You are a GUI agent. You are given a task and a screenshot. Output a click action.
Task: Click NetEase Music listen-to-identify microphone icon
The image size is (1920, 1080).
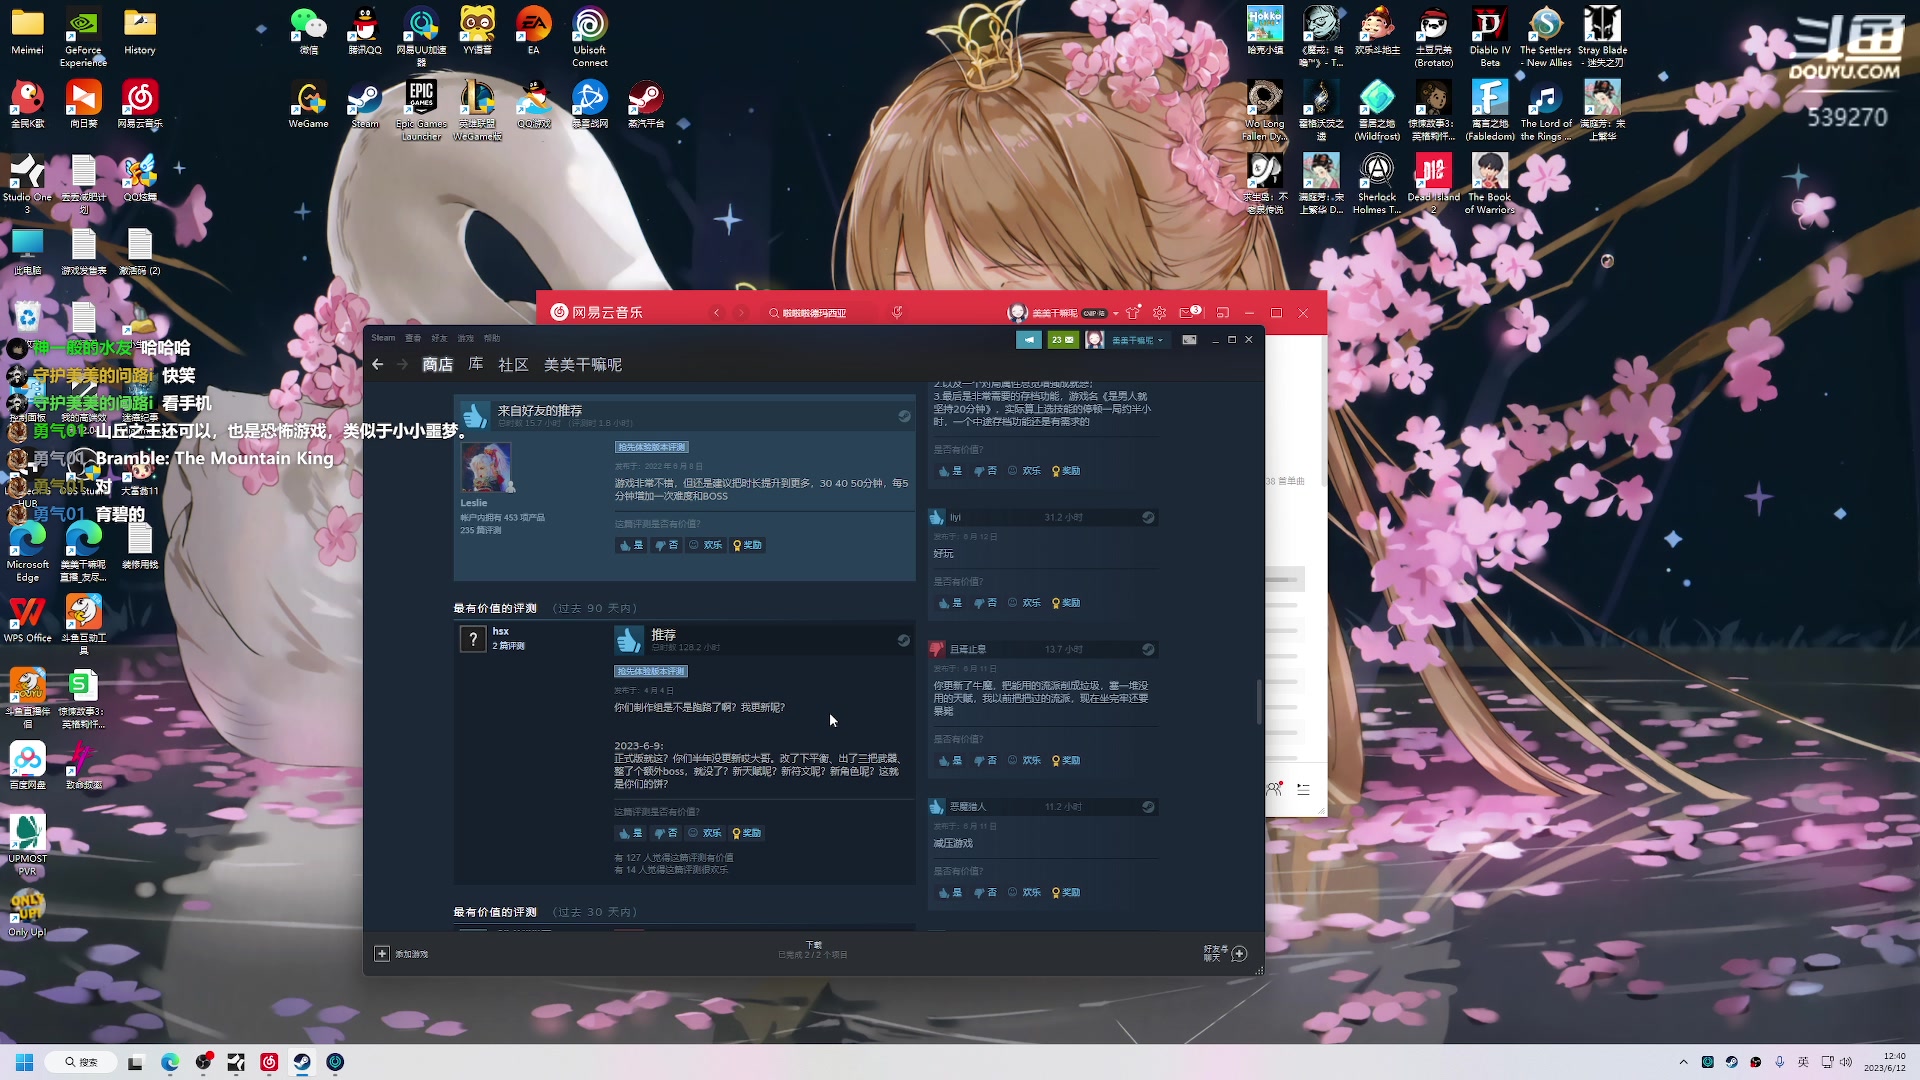[897, 313]
